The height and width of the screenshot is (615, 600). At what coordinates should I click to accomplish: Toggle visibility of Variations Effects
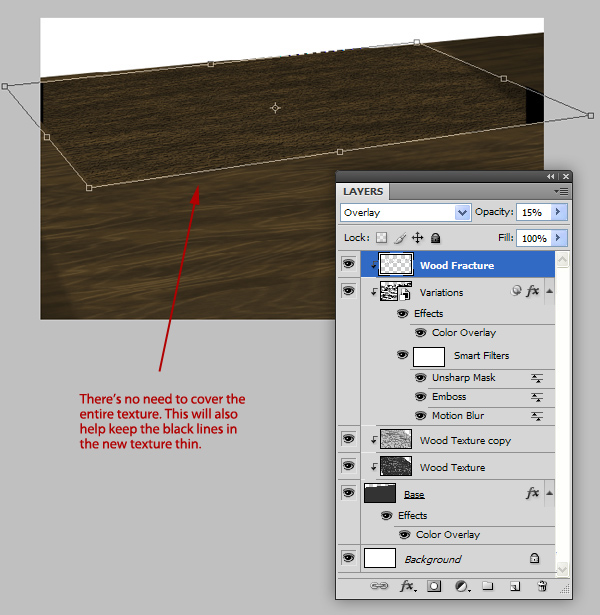(x=402, y=314)
